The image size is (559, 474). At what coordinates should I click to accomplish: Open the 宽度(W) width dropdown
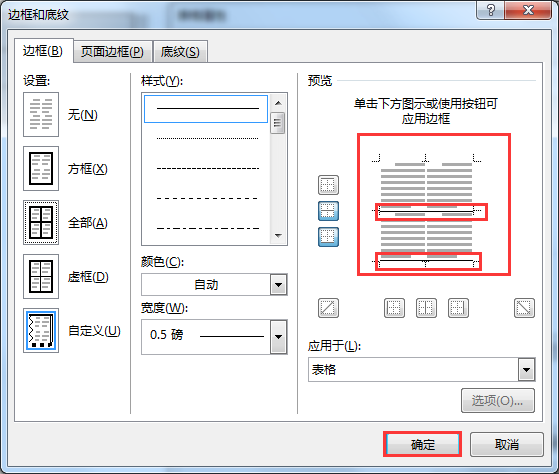278,337
